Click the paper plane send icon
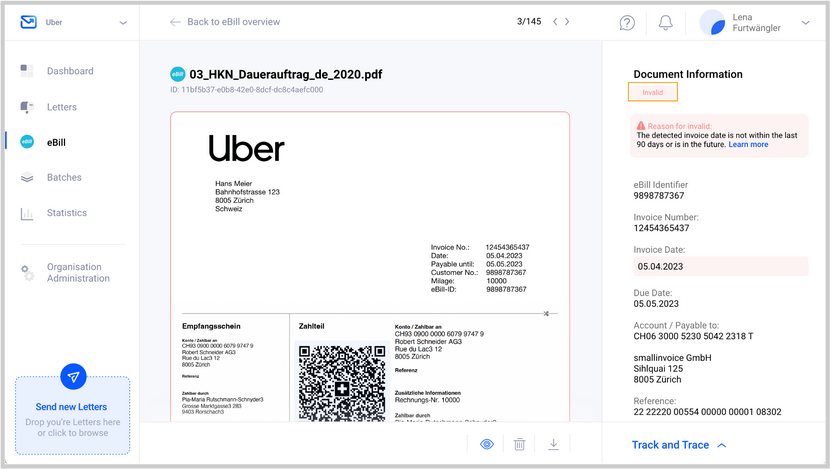 tap(73, 377)
